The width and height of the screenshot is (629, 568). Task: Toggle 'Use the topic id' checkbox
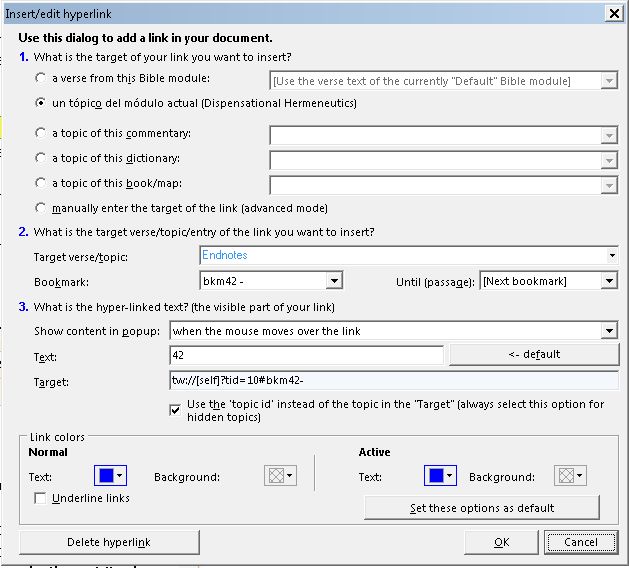(175, 410)
